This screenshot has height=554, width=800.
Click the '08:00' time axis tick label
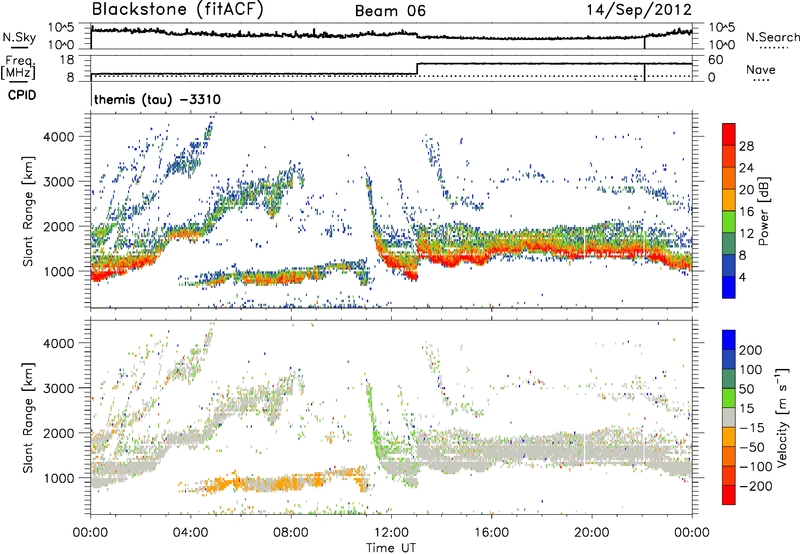pos(291,533)
